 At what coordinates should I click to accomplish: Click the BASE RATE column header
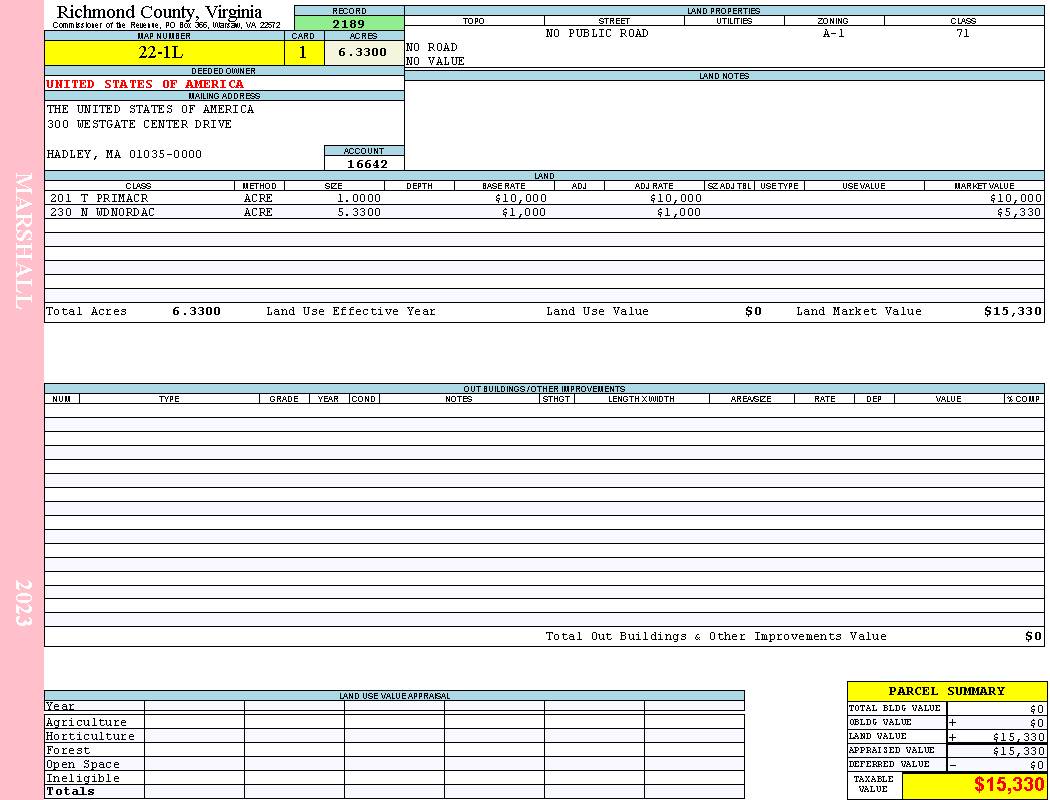click(504, 186)
